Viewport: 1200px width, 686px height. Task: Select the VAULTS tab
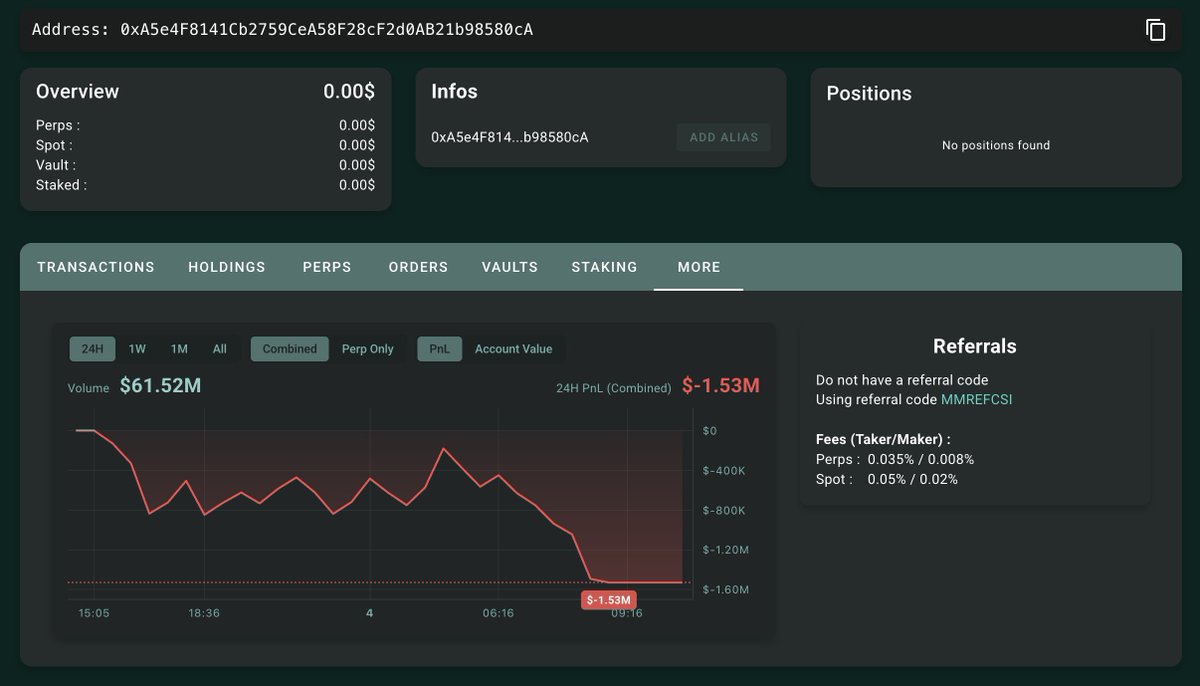pyautogui.click(x=510, y=267)
